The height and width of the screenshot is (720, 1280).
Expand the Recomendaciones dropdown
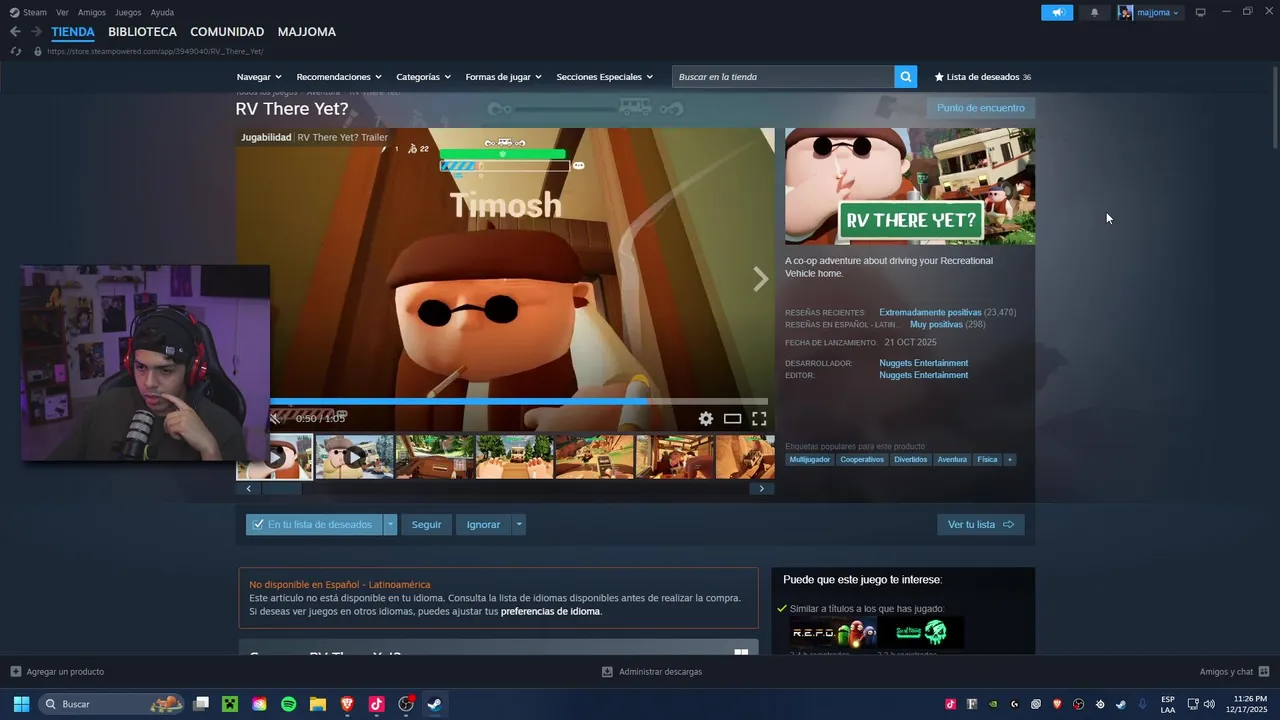pos(339,77)
